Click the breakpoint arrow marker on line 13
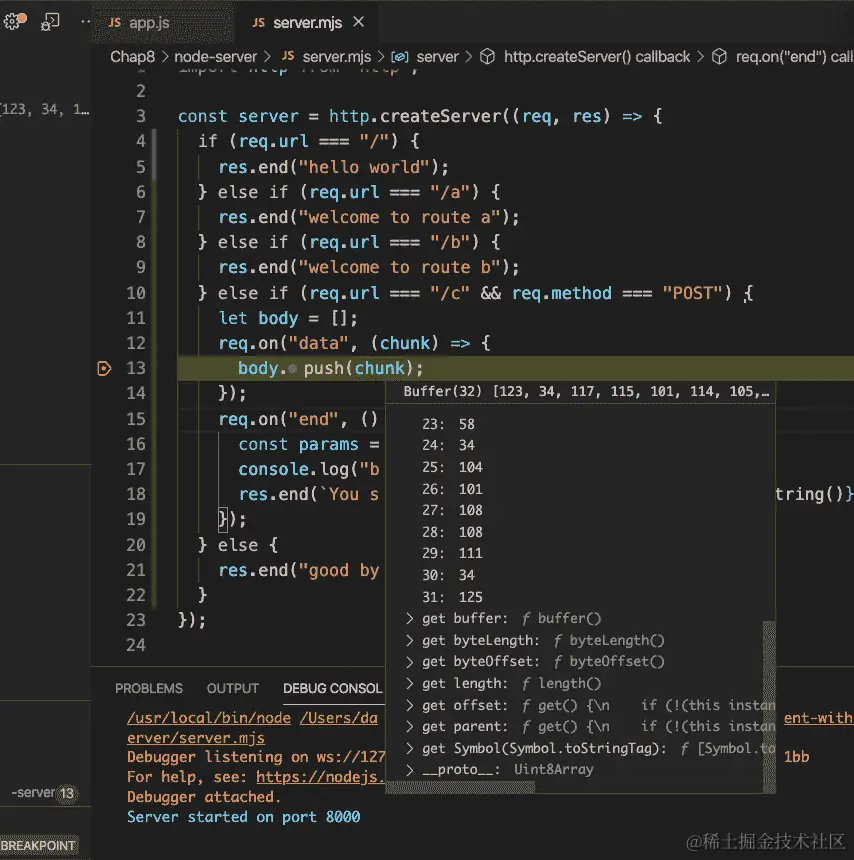 click(104, 368)
